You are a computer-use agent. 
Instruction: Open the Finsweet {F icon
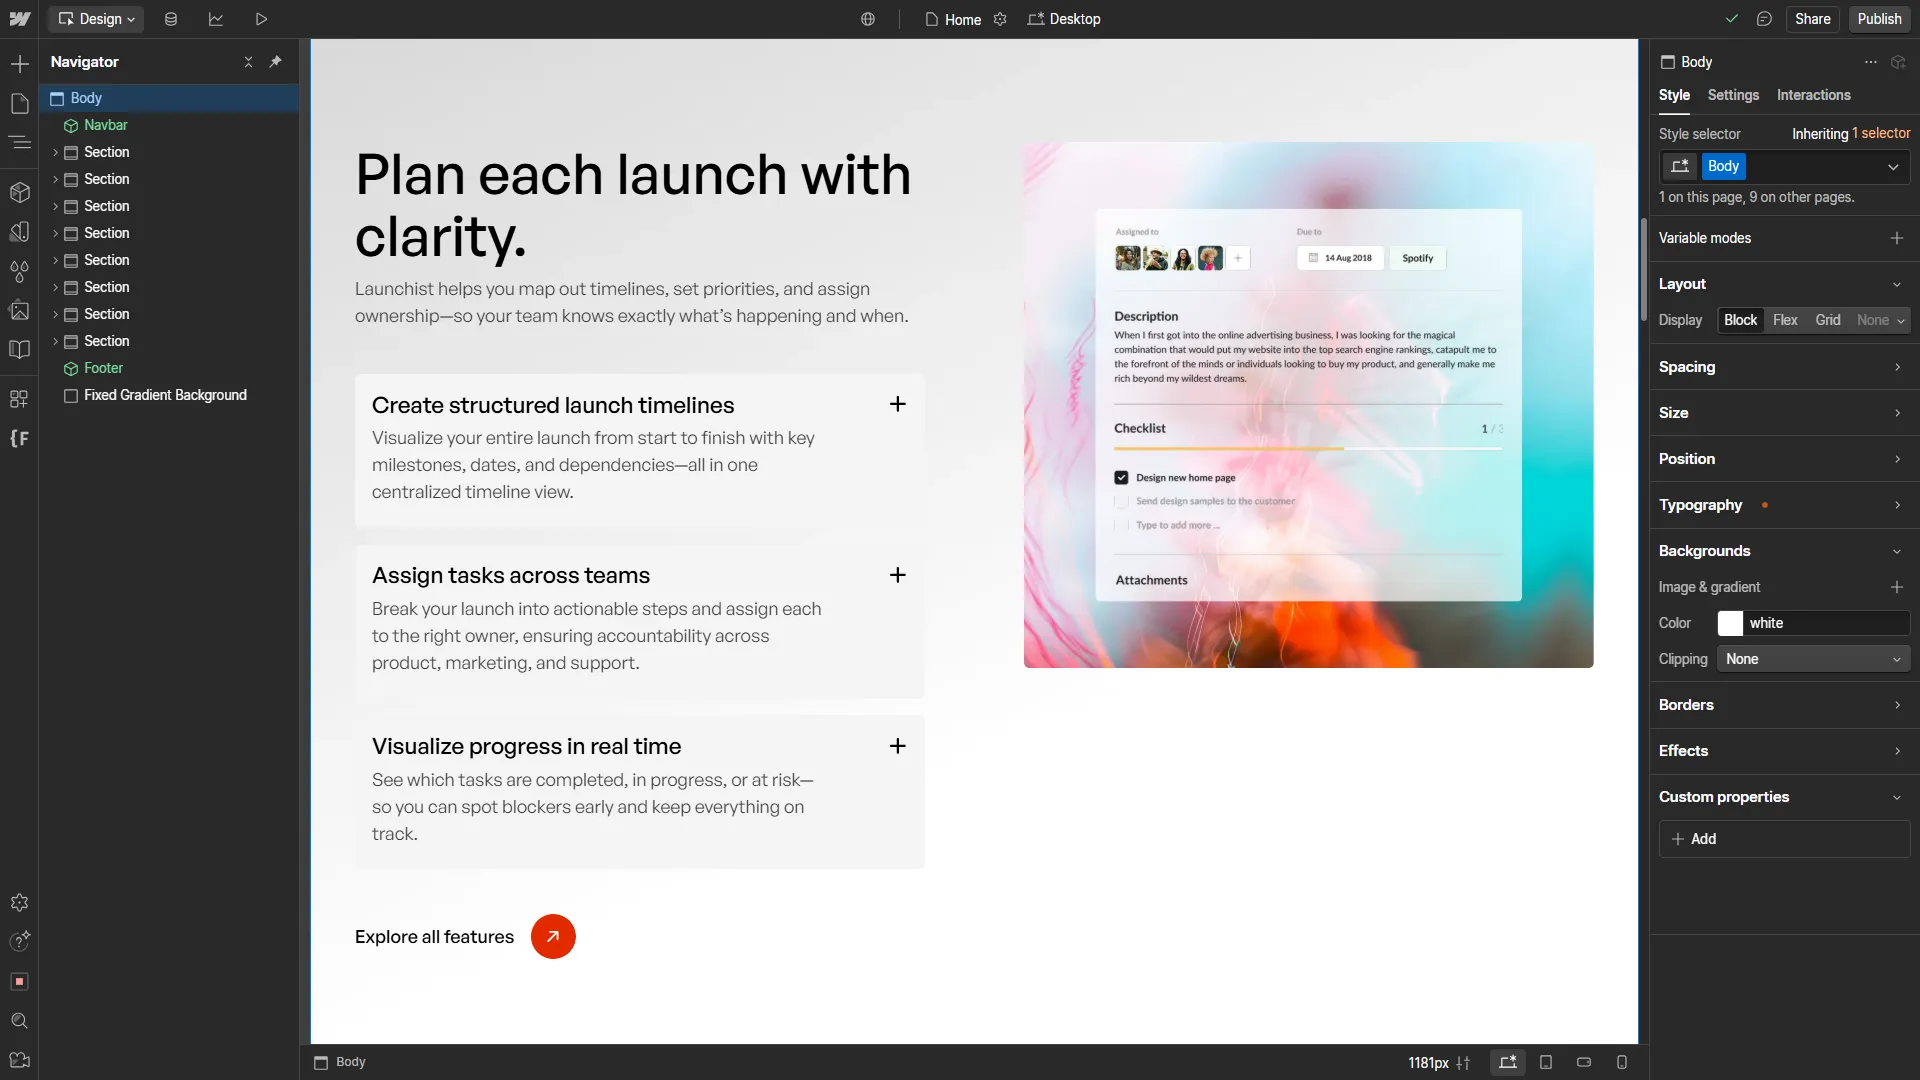tap(19, 438)
